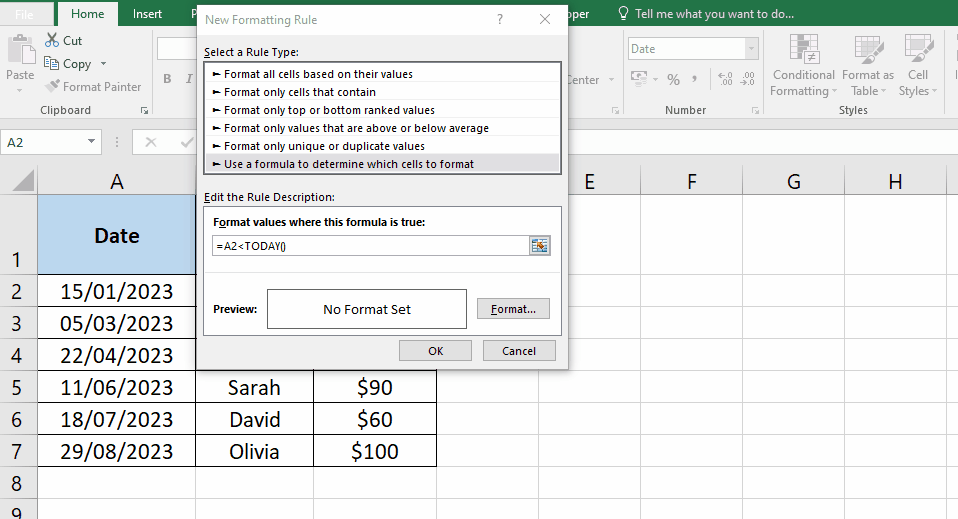Click the cell containing $60
958x519 pixels.
[x=375, y=419]
